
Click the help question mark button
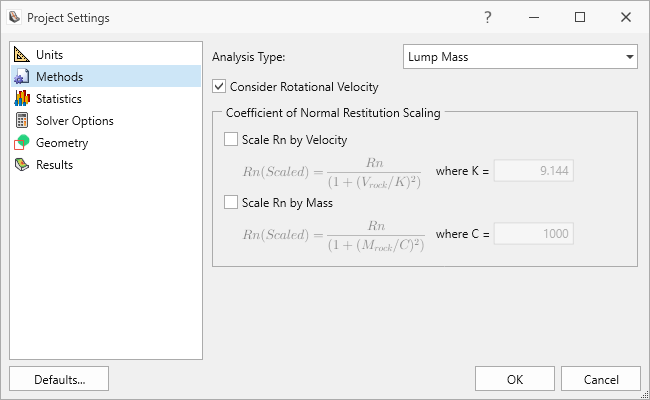click(x=488, y=17)
